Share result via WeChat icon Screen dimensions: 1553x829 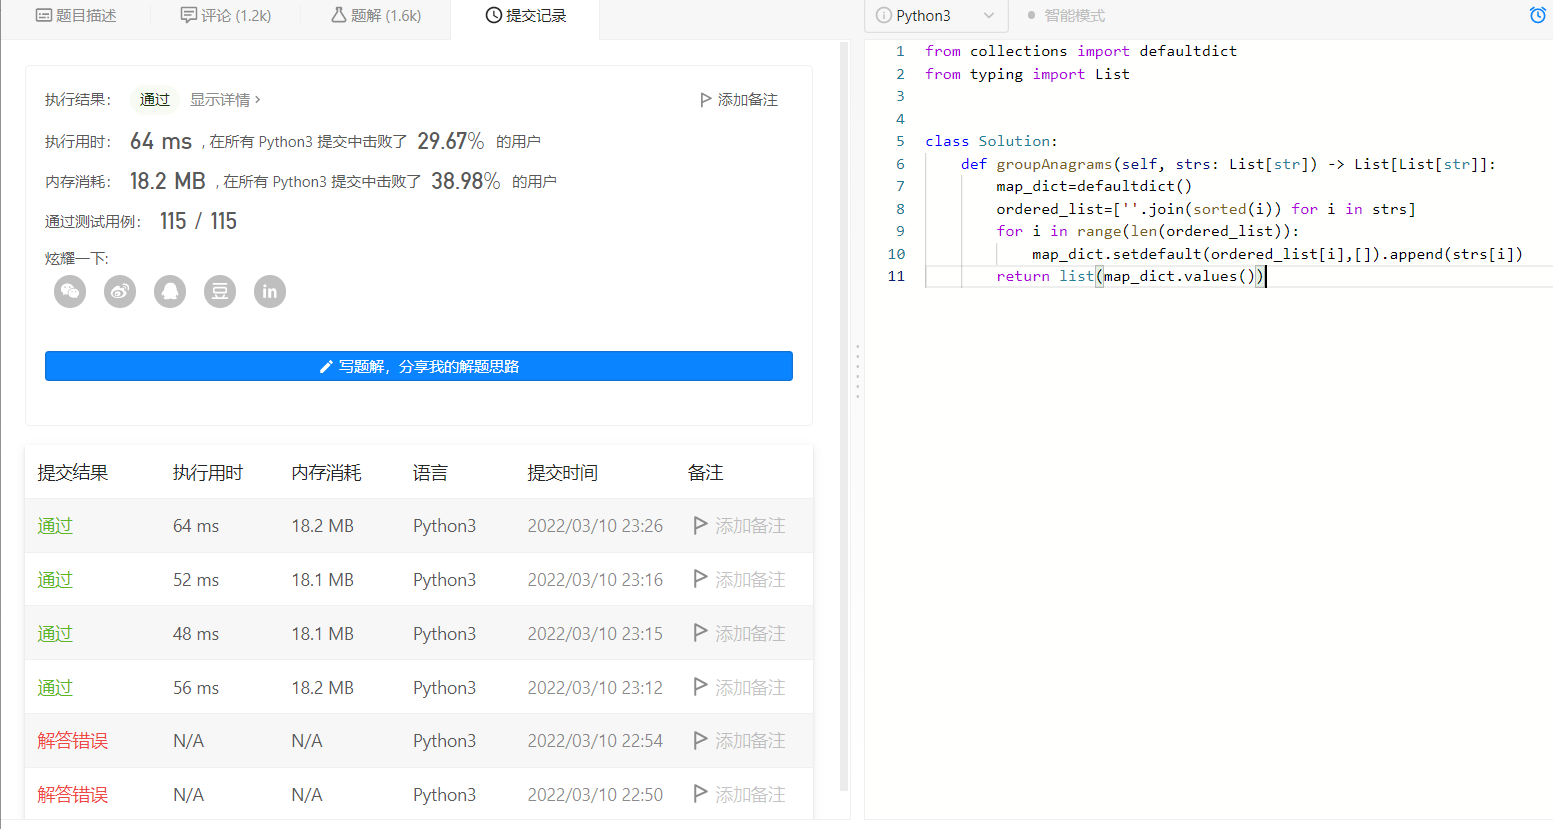70,291
